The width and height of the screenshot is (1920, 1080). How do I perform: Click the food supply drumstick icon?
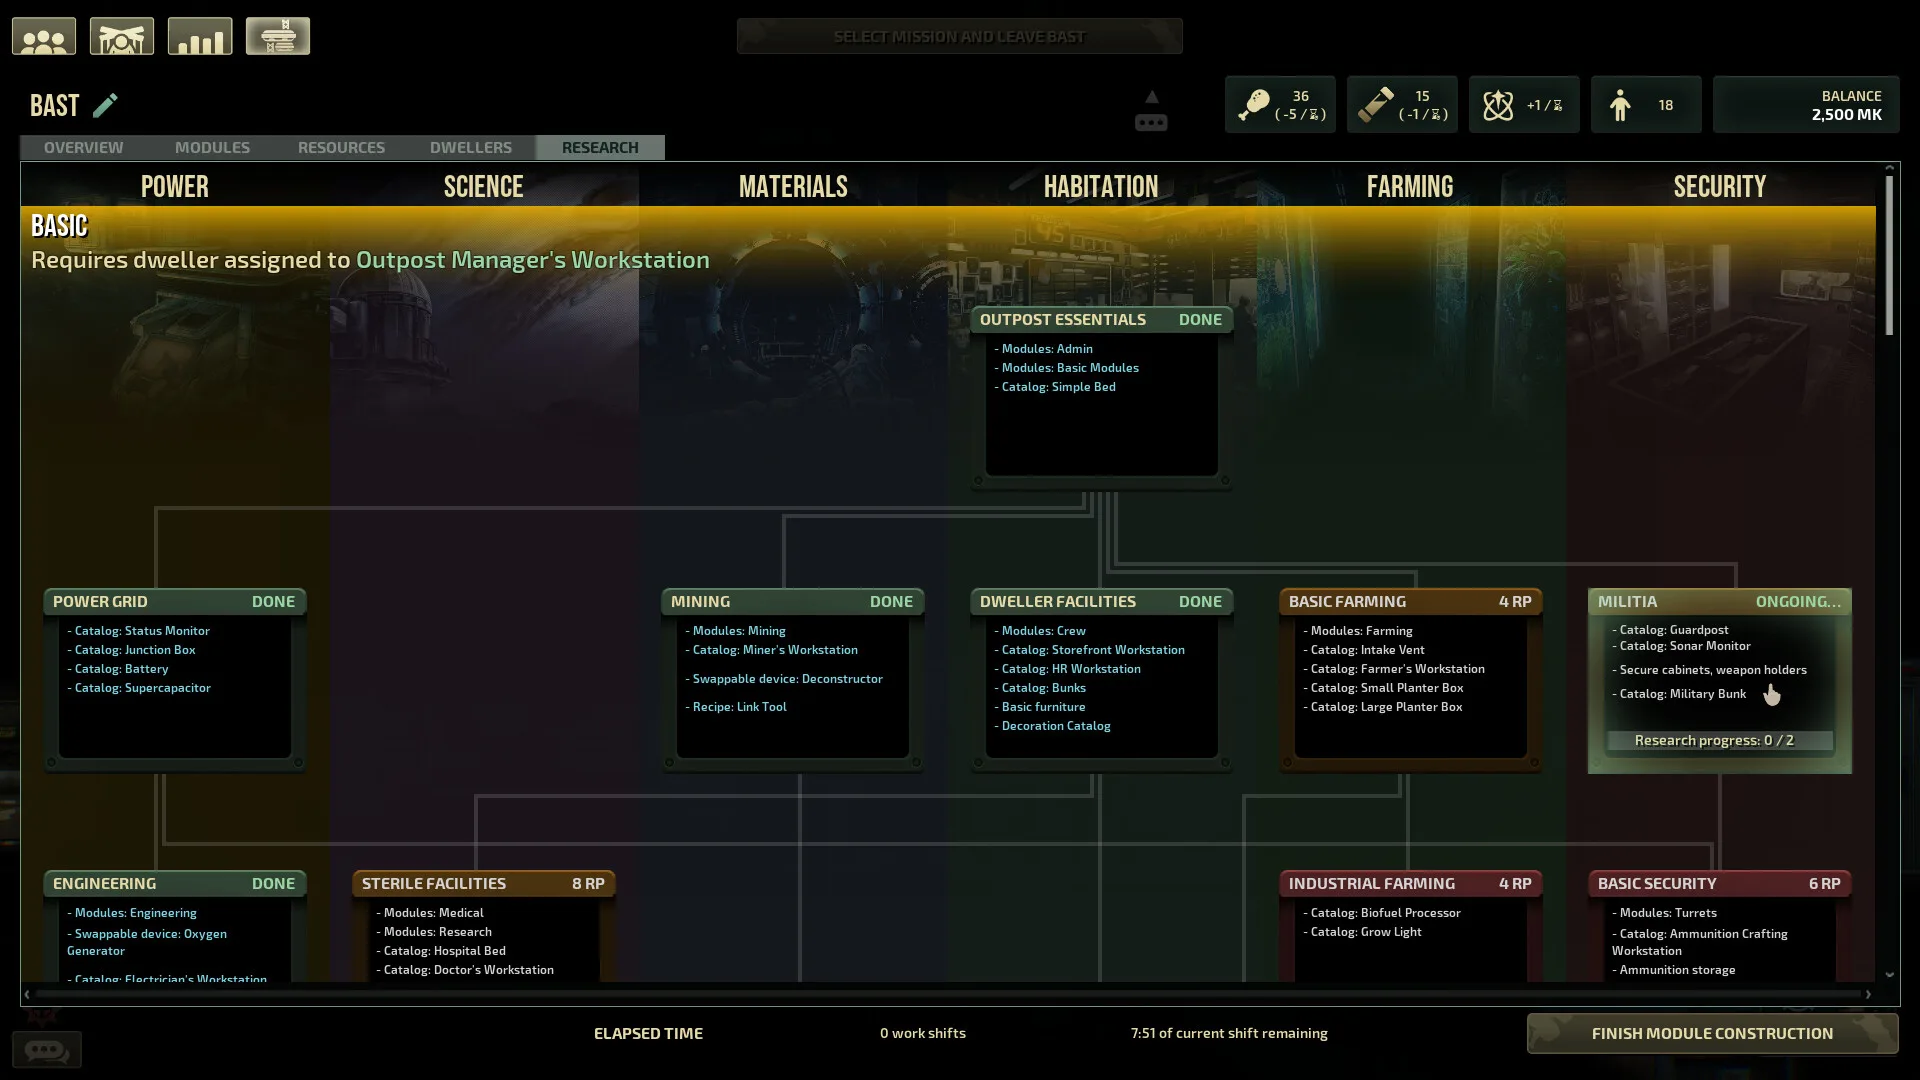pos(1253,105)
